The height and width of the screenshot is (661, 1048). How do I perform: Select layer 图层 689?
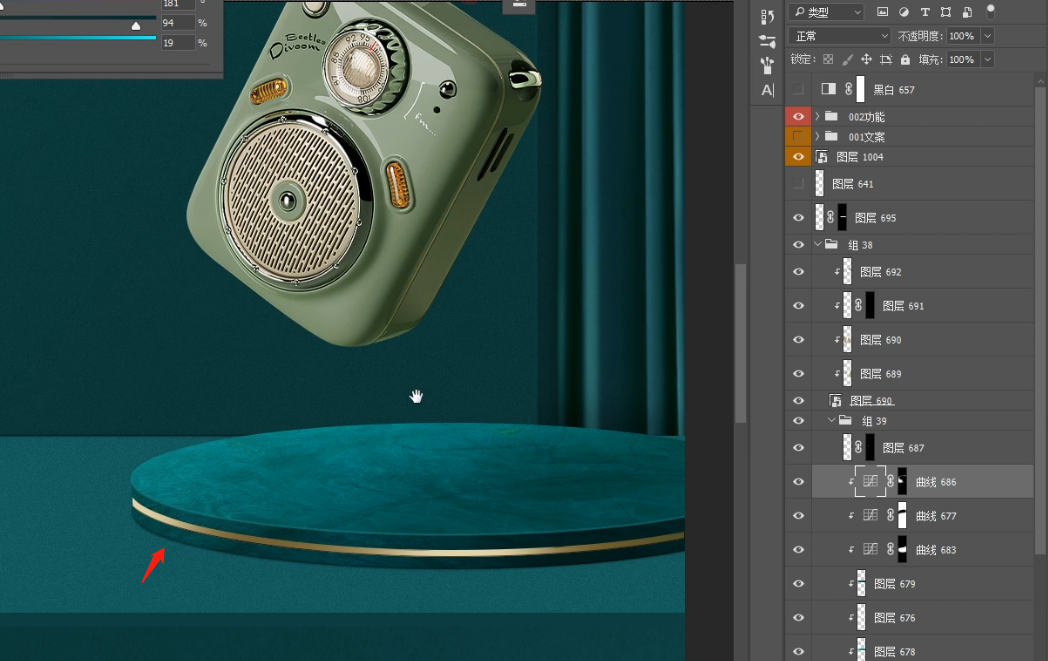click(x=922, y=374)
